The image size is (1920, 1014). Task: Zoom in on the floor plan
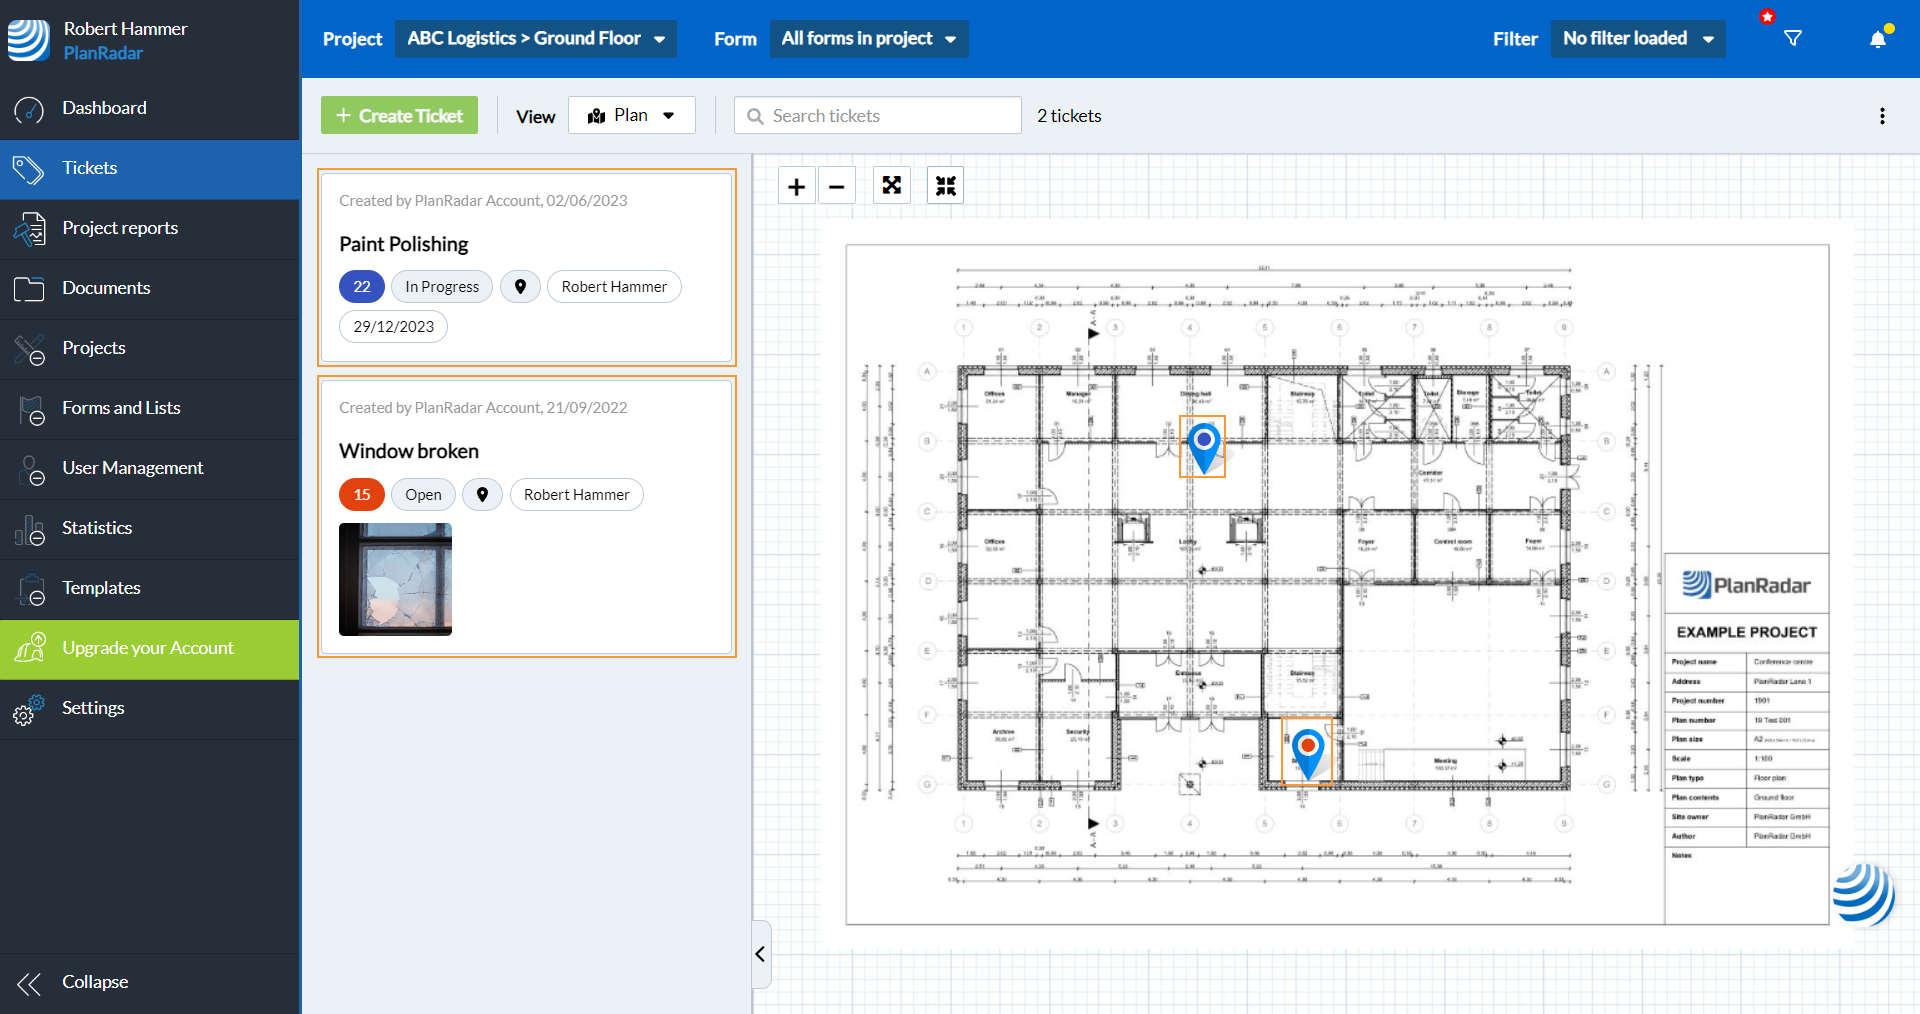click(x=796, y=186)
